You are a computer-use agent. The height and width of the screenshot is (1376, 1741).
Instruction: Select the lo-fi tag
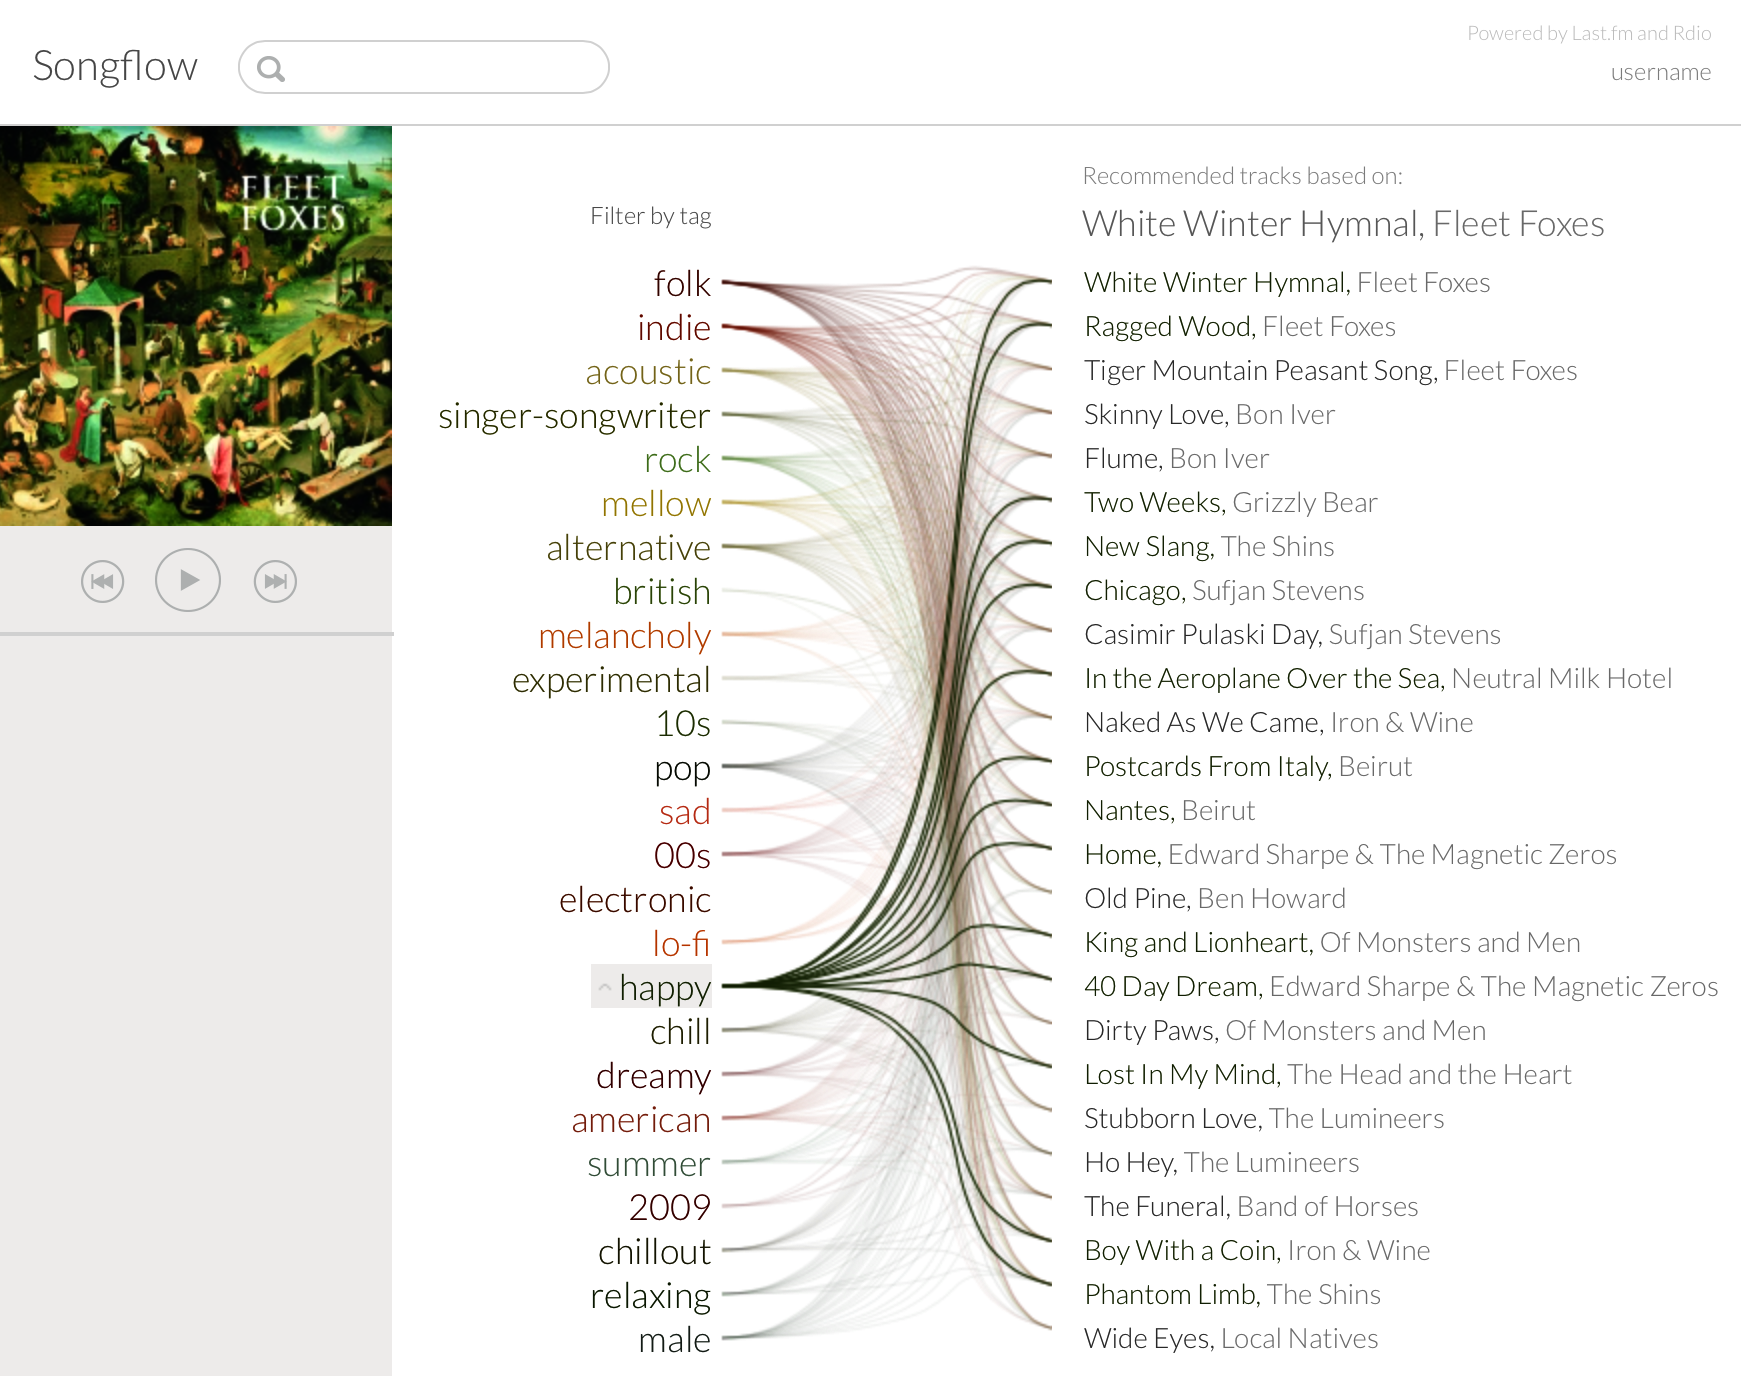[x=681, y=944]
